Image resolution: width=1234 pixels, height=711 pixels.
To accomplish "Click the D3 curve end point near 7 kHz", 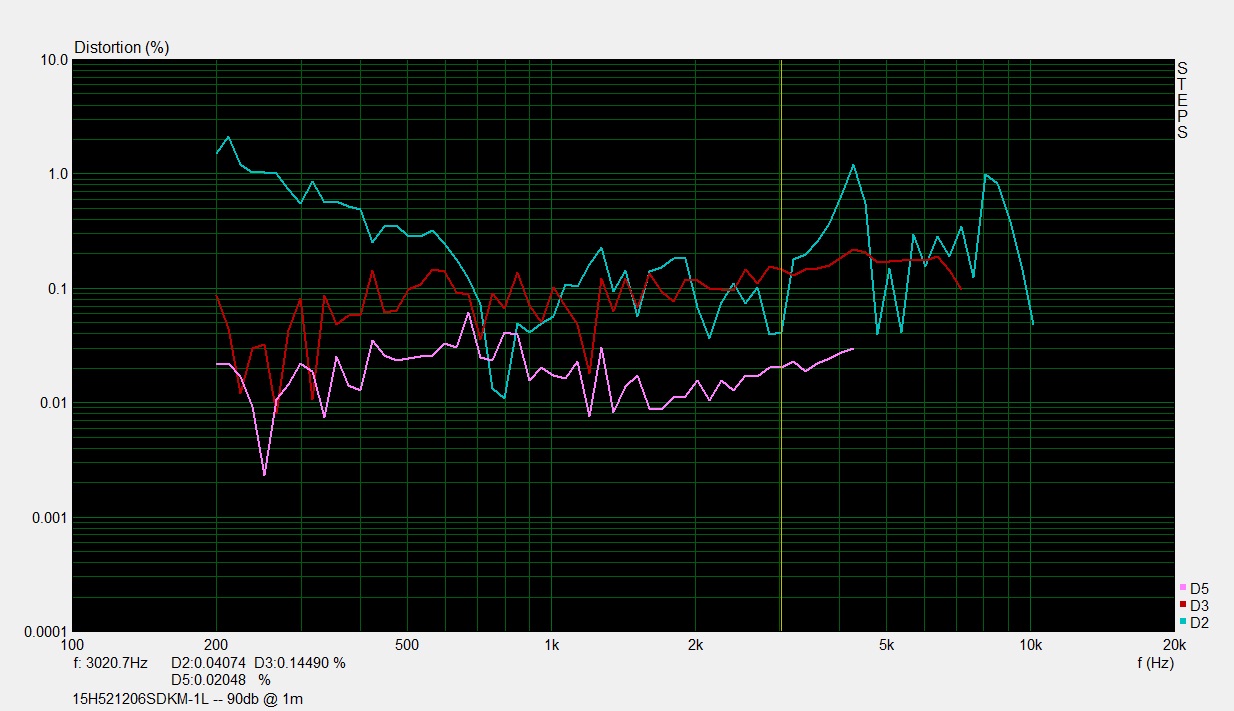I will click(x=961, y=288).
